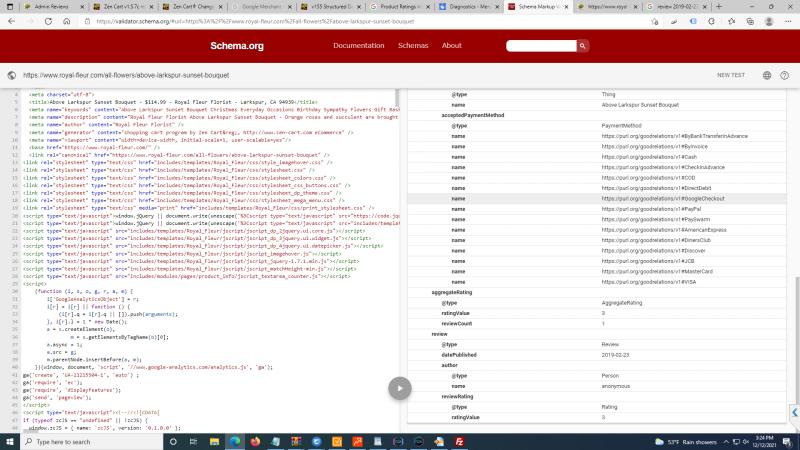Select the #MasterCard payment row
Image resolution: width=800 pixels, height=450 pixels.
[597, 271]
